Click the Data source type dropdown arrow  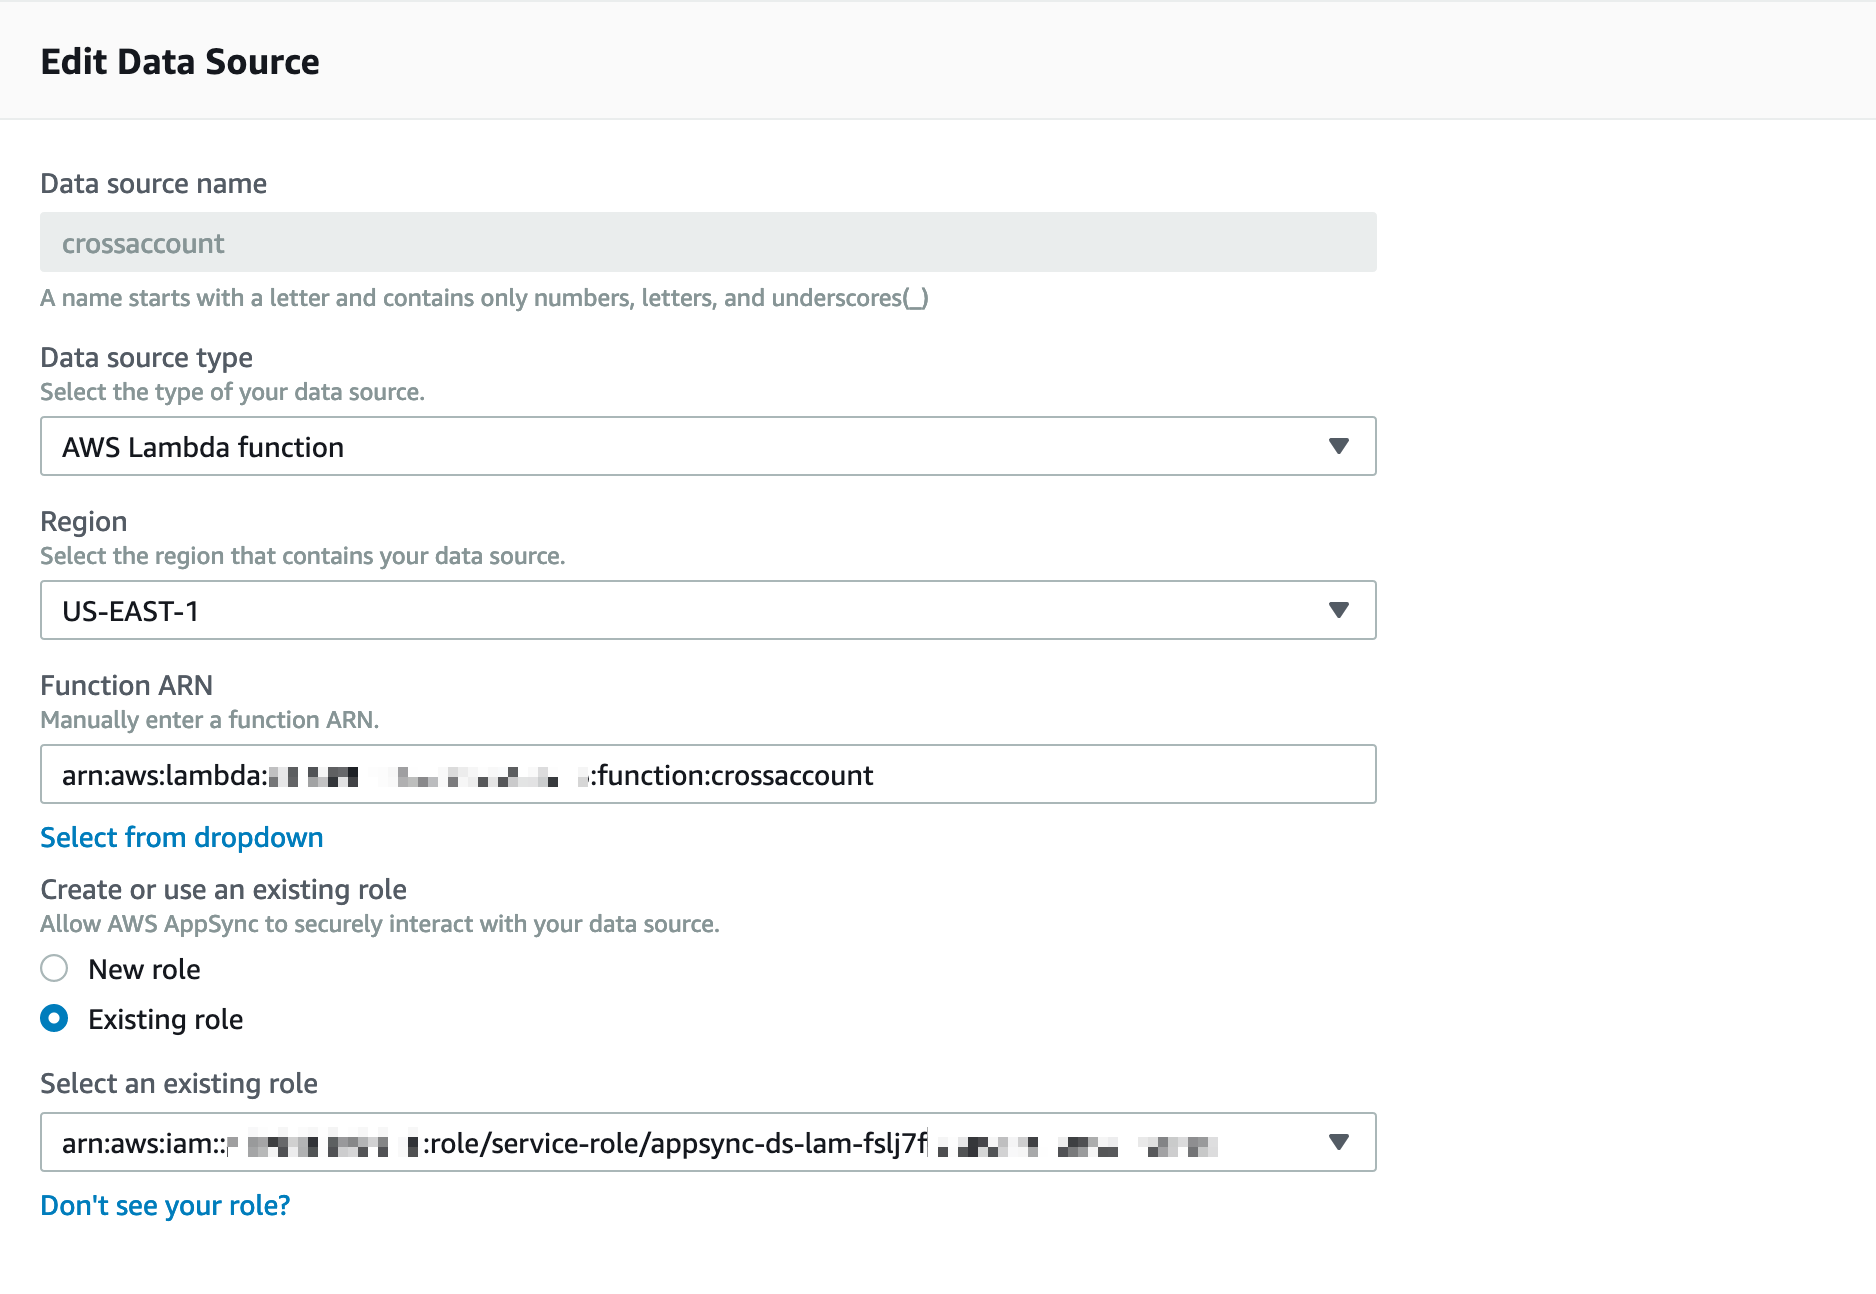pyautogui.click(x=1338, y=446)
